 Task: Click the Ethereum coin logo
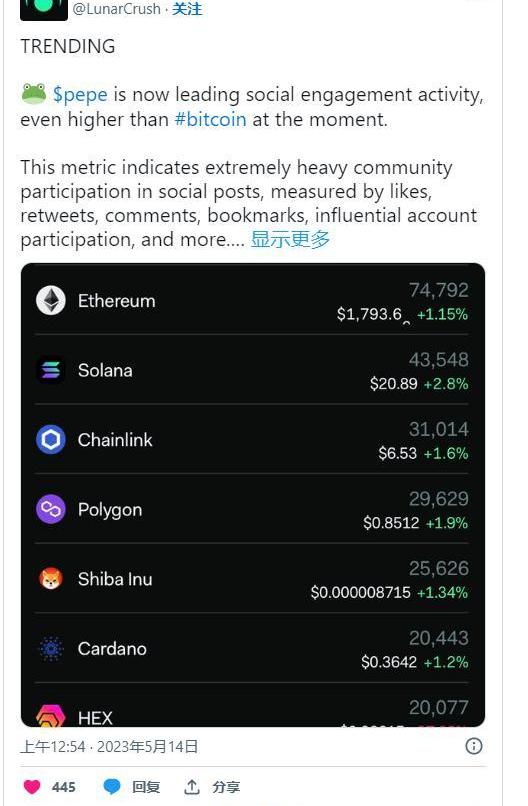[51, 301]
